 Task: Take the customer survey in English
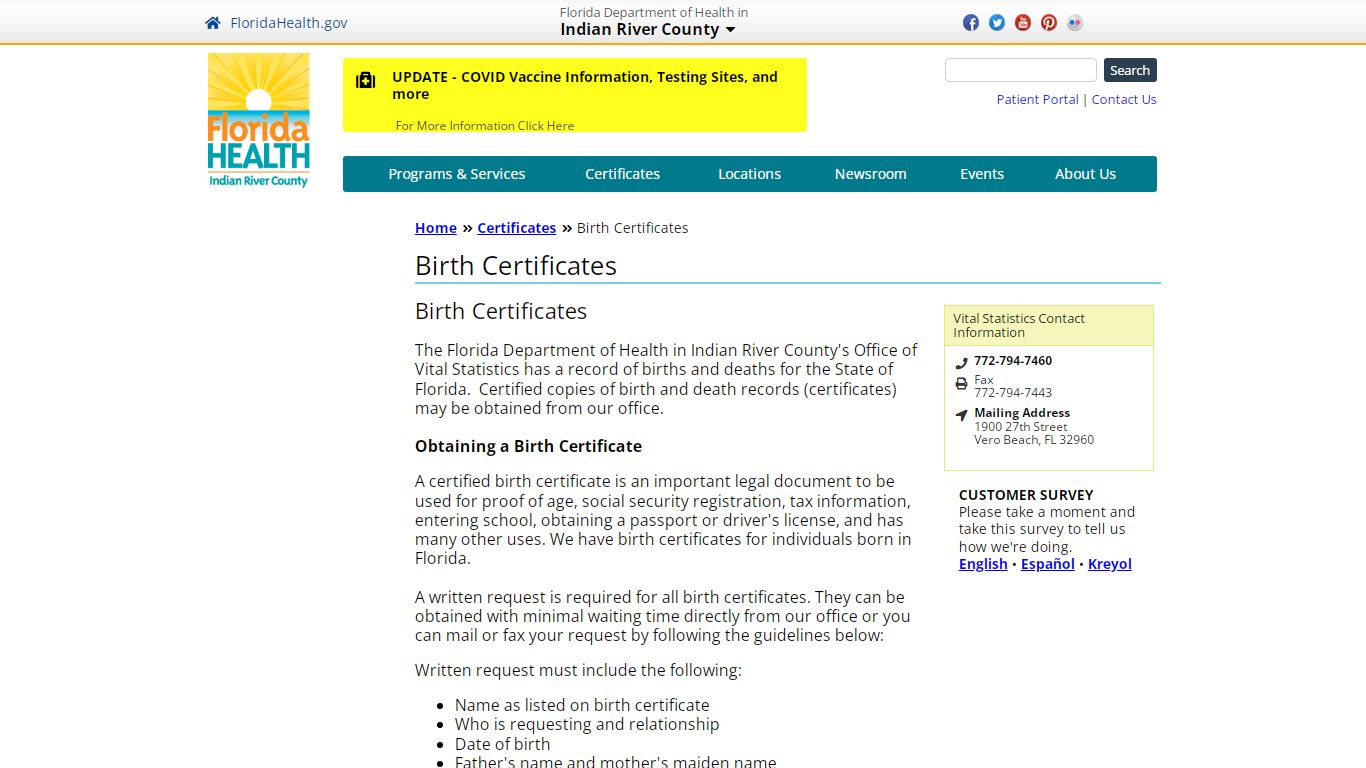983,564
